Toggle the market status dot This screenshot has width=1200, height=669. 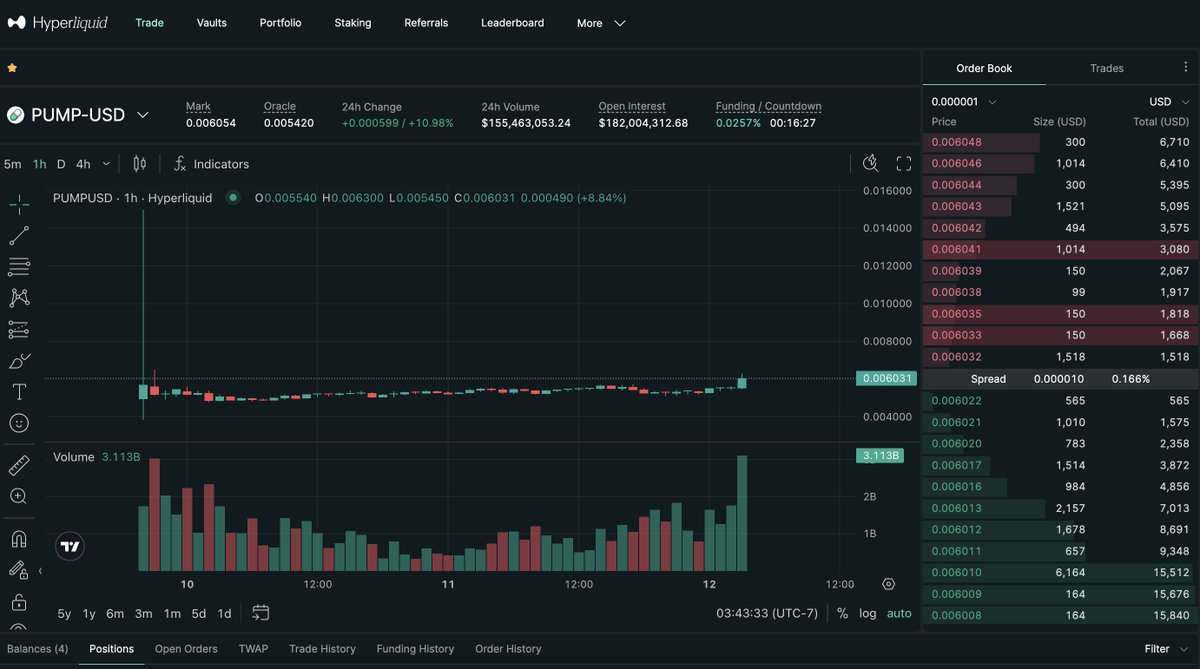[233, 198]
